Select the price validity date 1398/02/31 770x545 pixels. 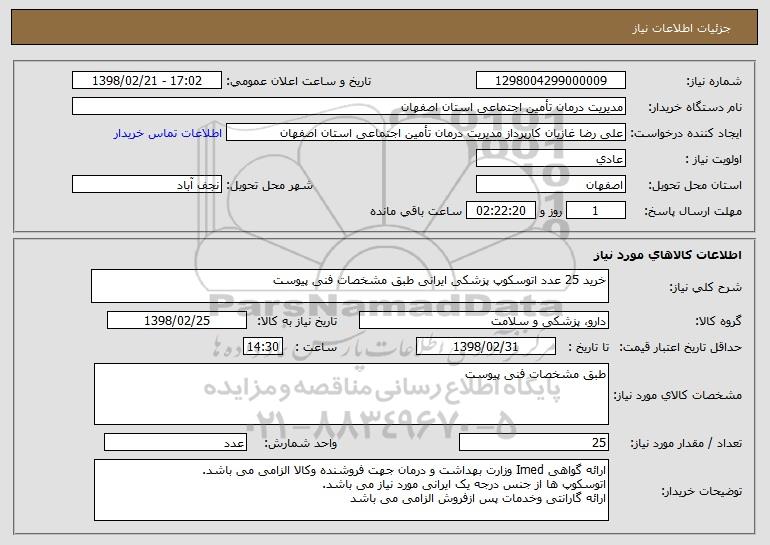pos(486,346)
